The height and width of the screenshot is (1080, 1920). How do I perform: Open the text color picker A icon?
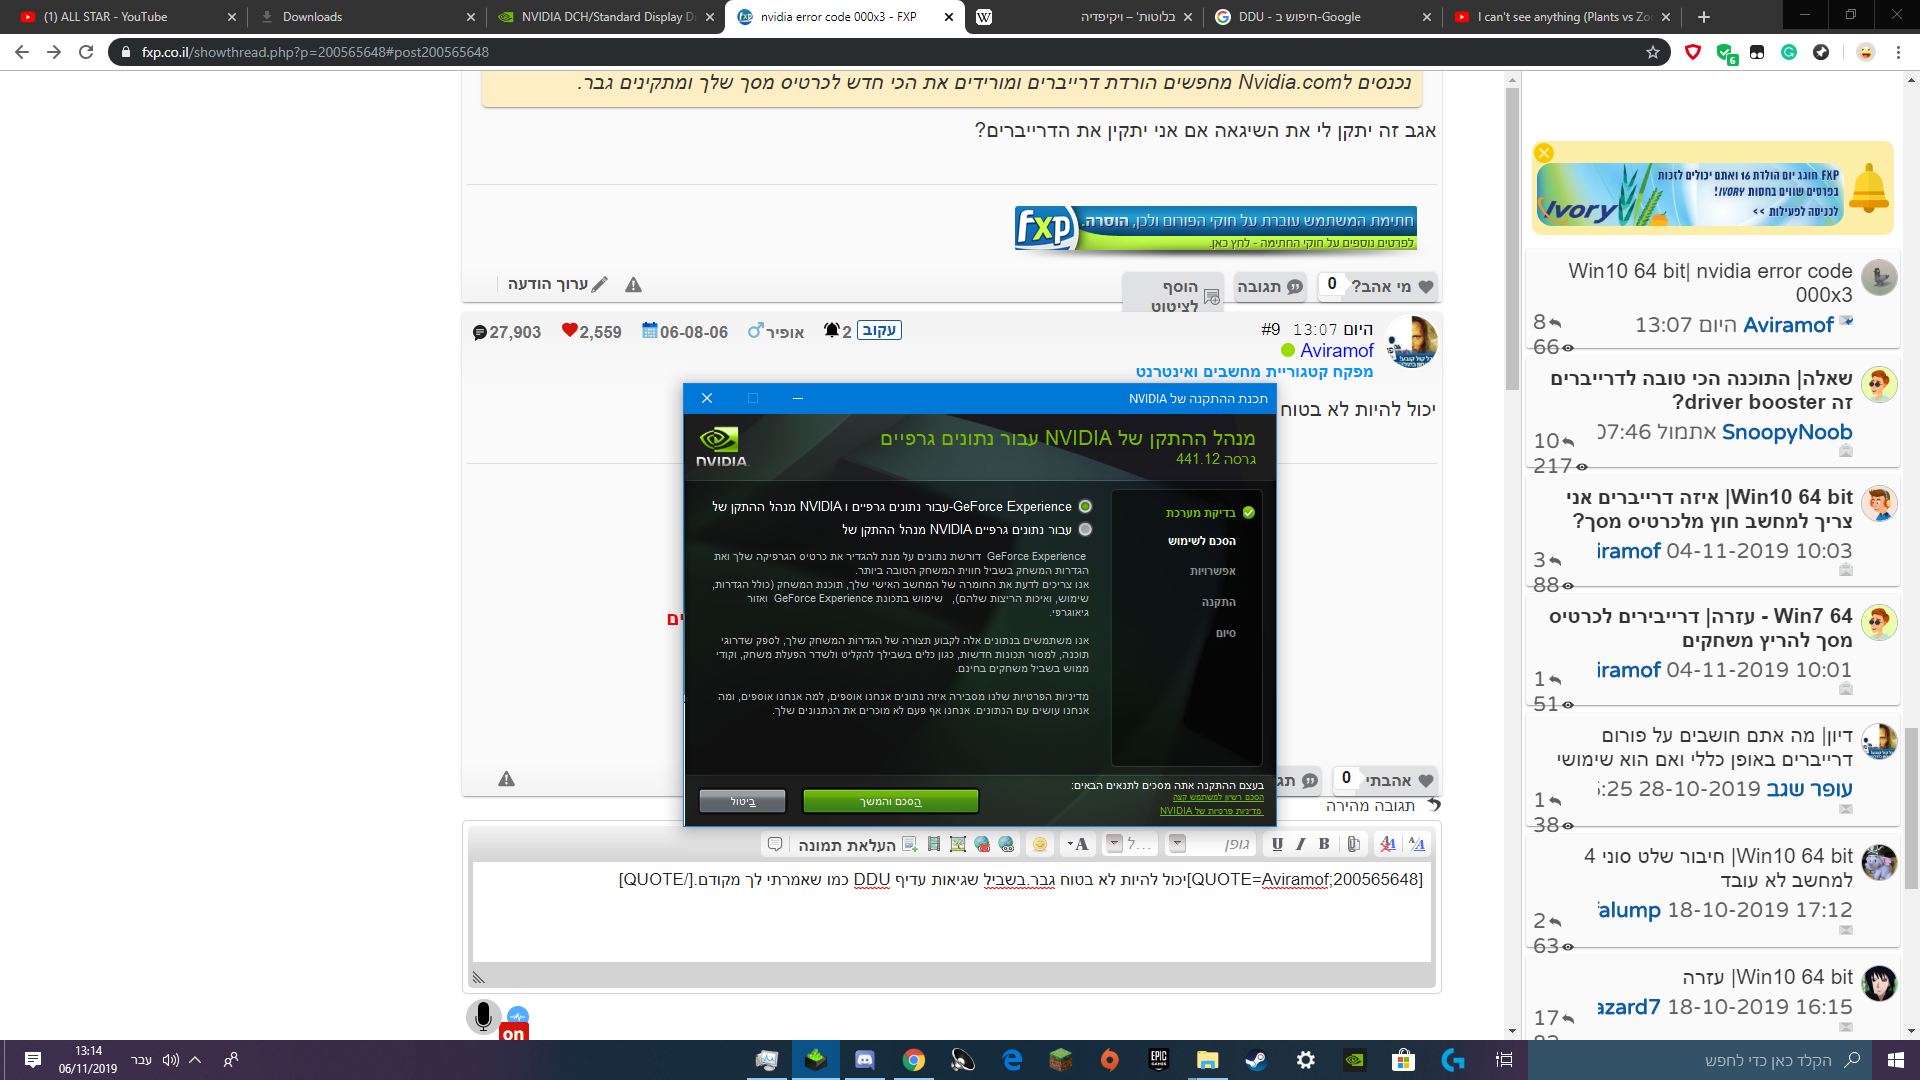pos(1082,844)
